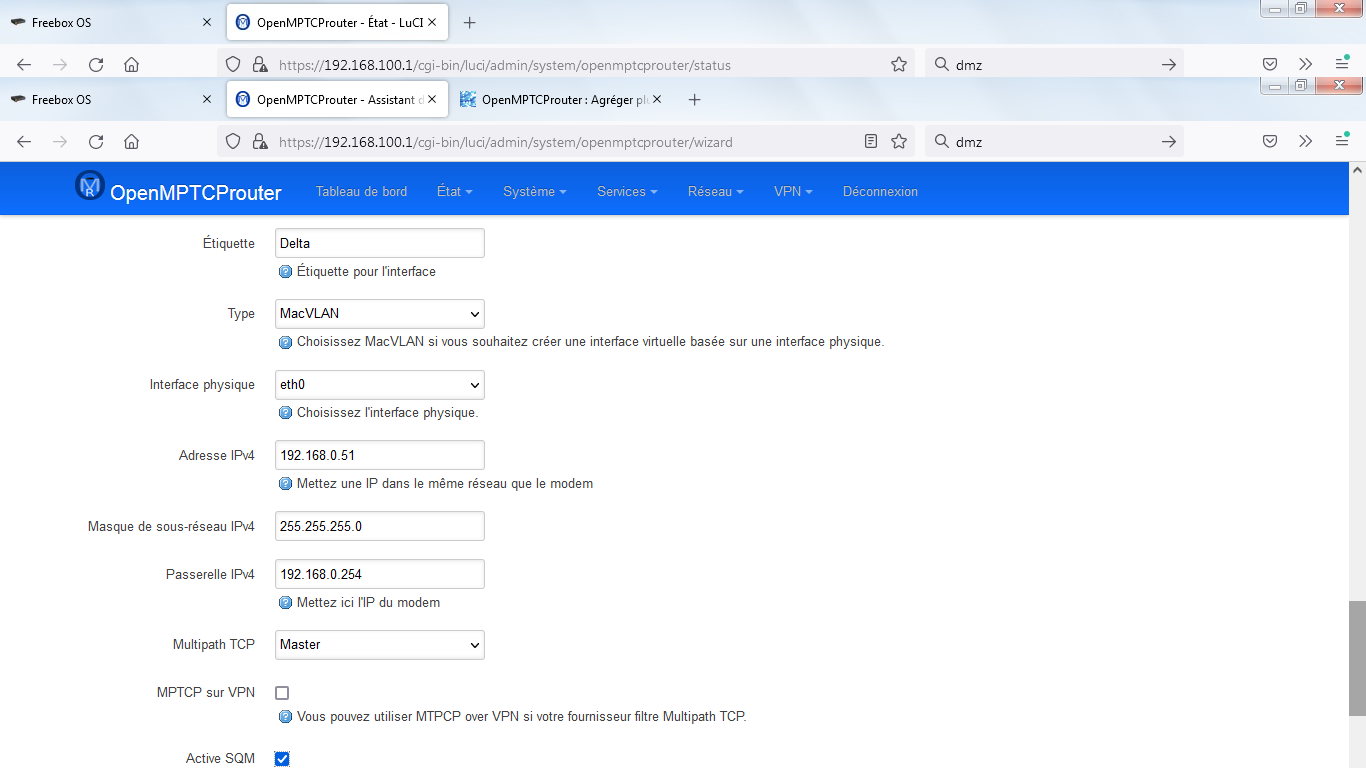Viewport: 1366px width, 768px height.
Task: Open the Type dropdown set to MacVLAN
Action: point(380,314)
